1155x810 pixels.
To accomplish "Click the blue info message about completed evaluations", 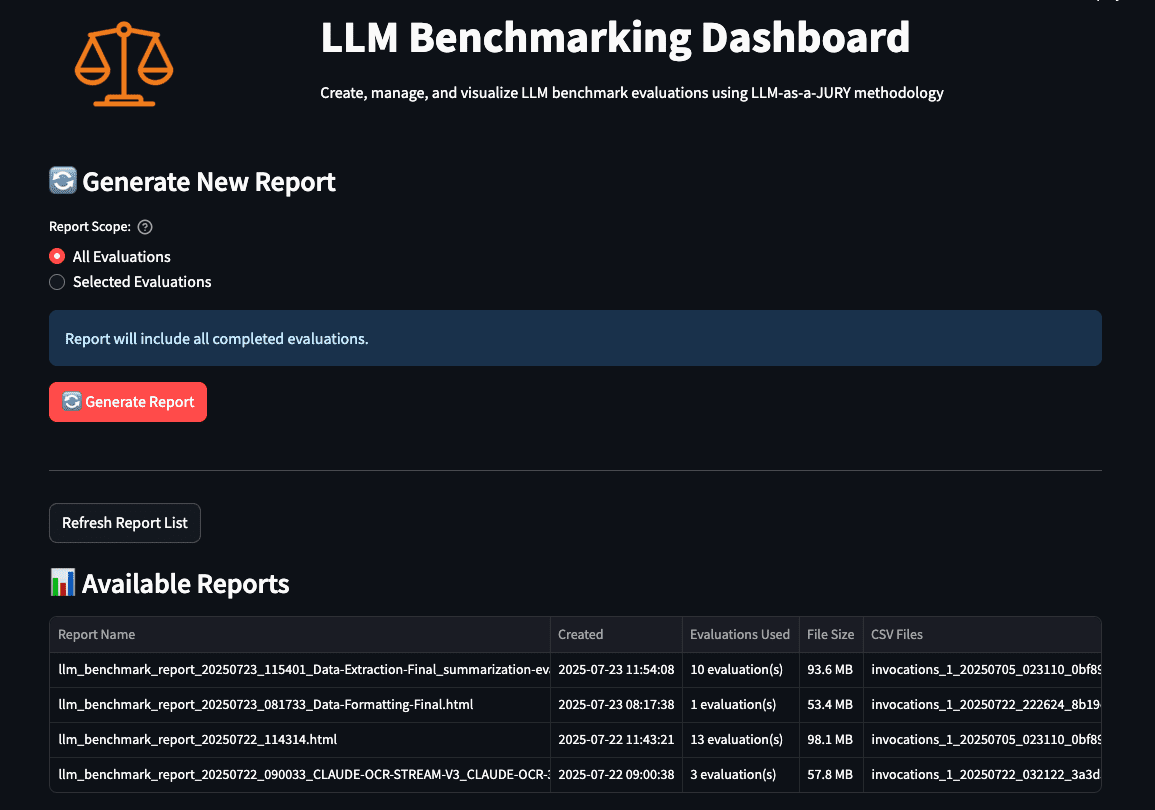I will (575, 338).
